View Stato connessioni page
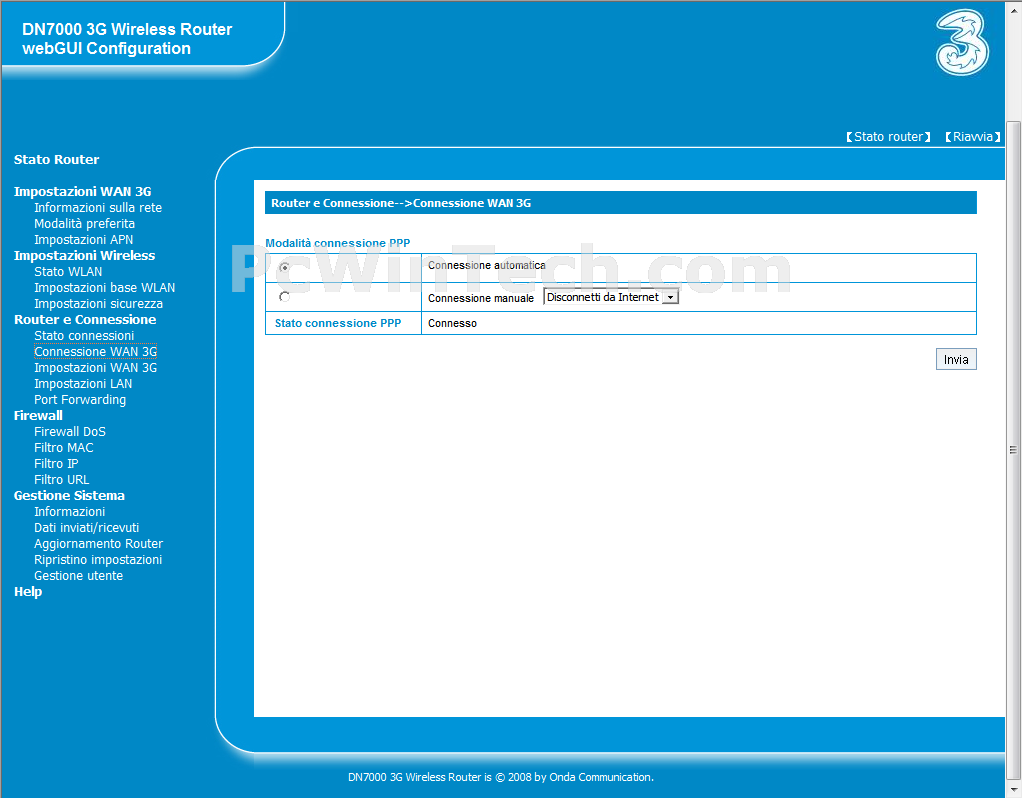Screen dimensions: 1022x798 tap(84, 336)
